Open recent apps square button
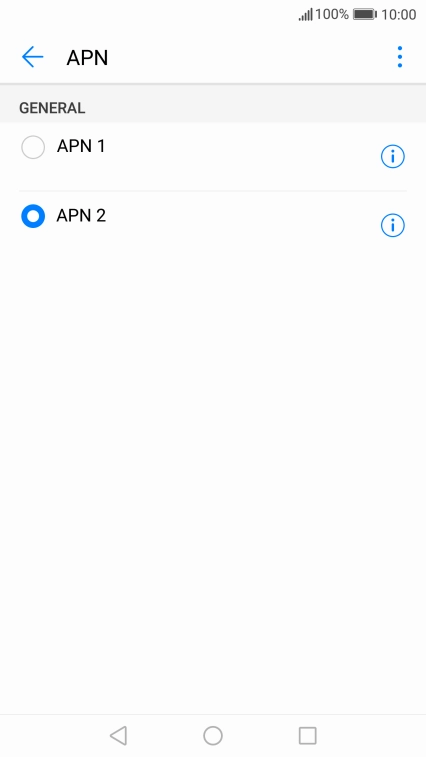 point(308,736)
